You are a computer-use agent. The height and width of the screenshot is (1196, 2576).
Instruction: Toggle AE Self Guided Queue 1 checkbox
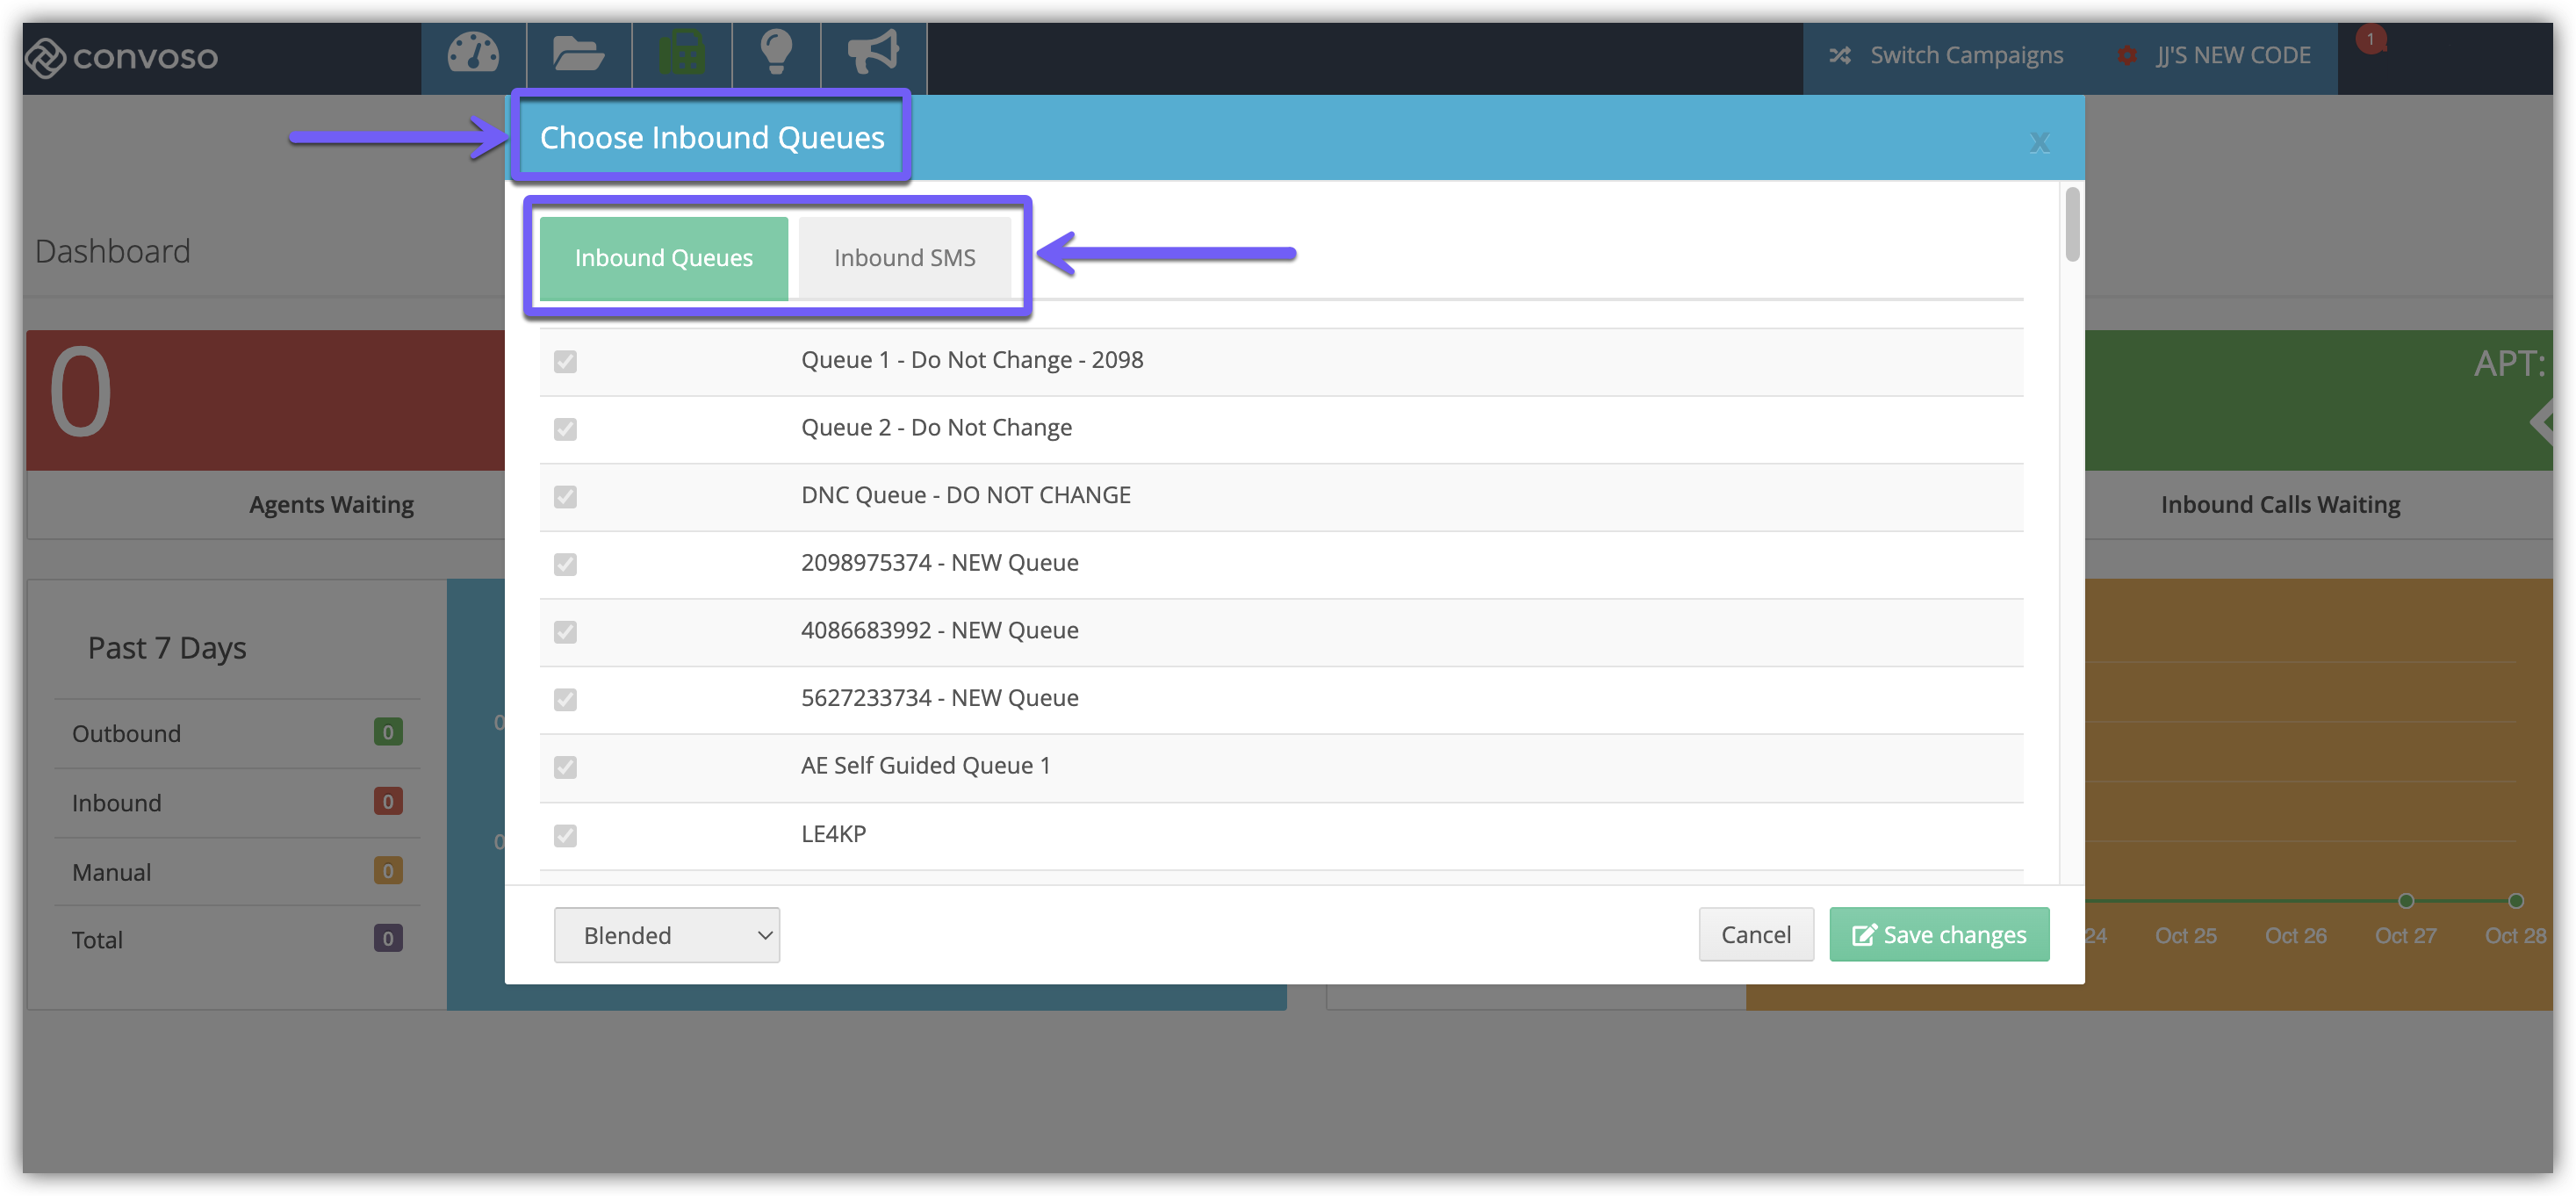click(x=565, y=767)
